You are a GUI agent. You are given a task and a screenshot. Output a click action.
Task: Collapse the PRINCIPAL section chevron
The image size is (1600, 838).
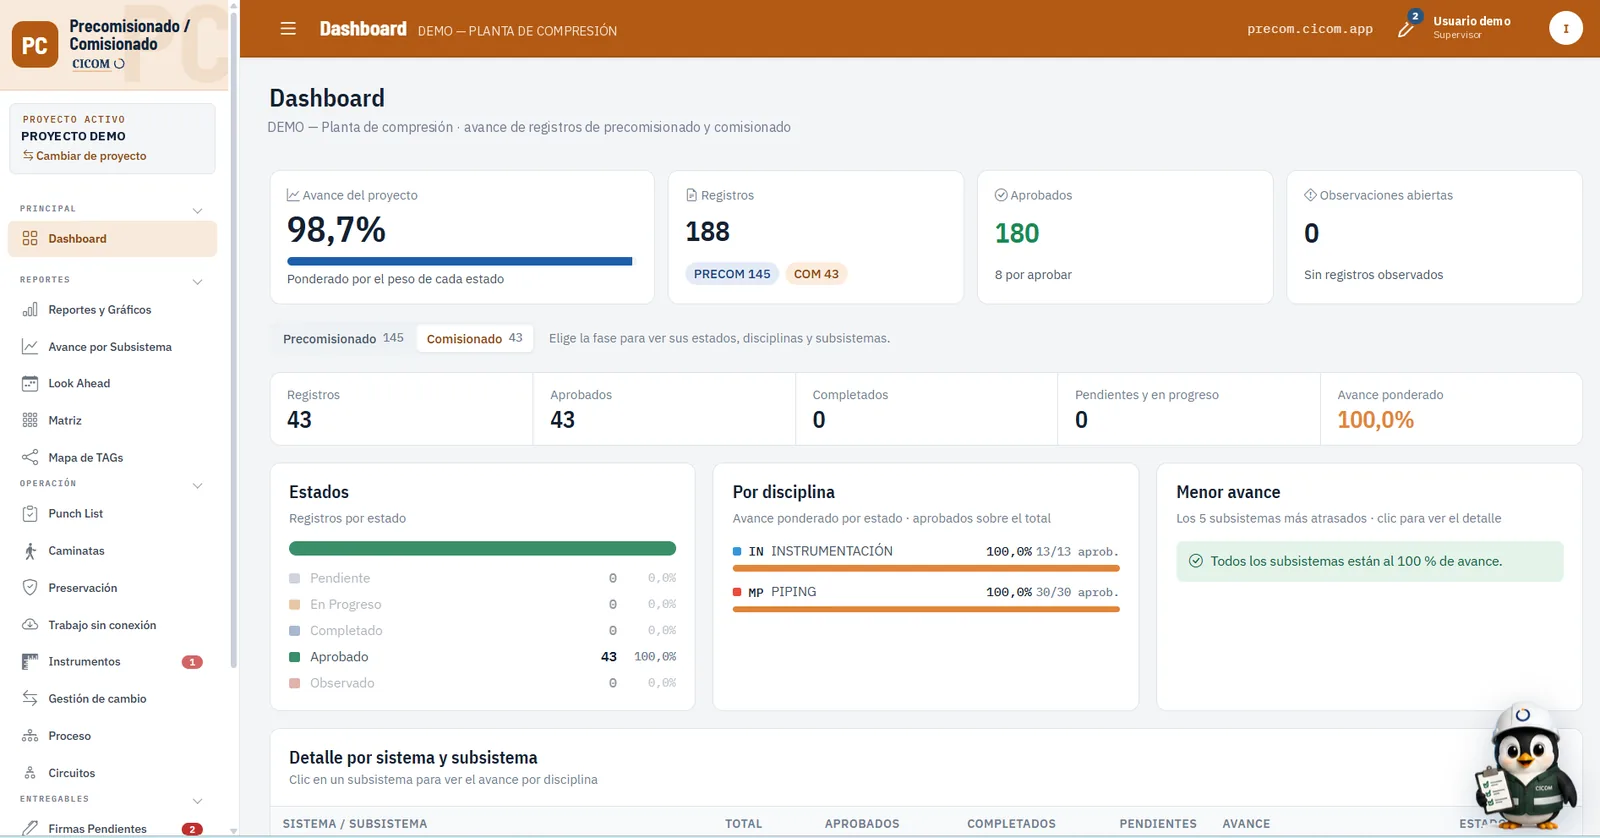[197, 210]
